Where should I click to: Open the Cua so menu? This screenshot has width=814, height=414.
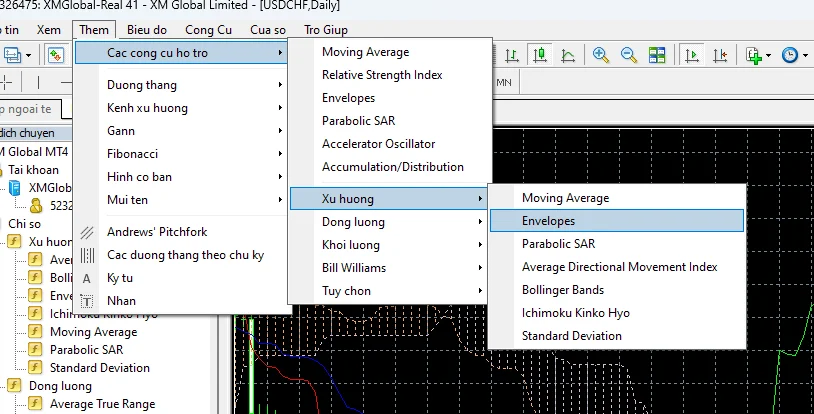(x=268, y=30)
